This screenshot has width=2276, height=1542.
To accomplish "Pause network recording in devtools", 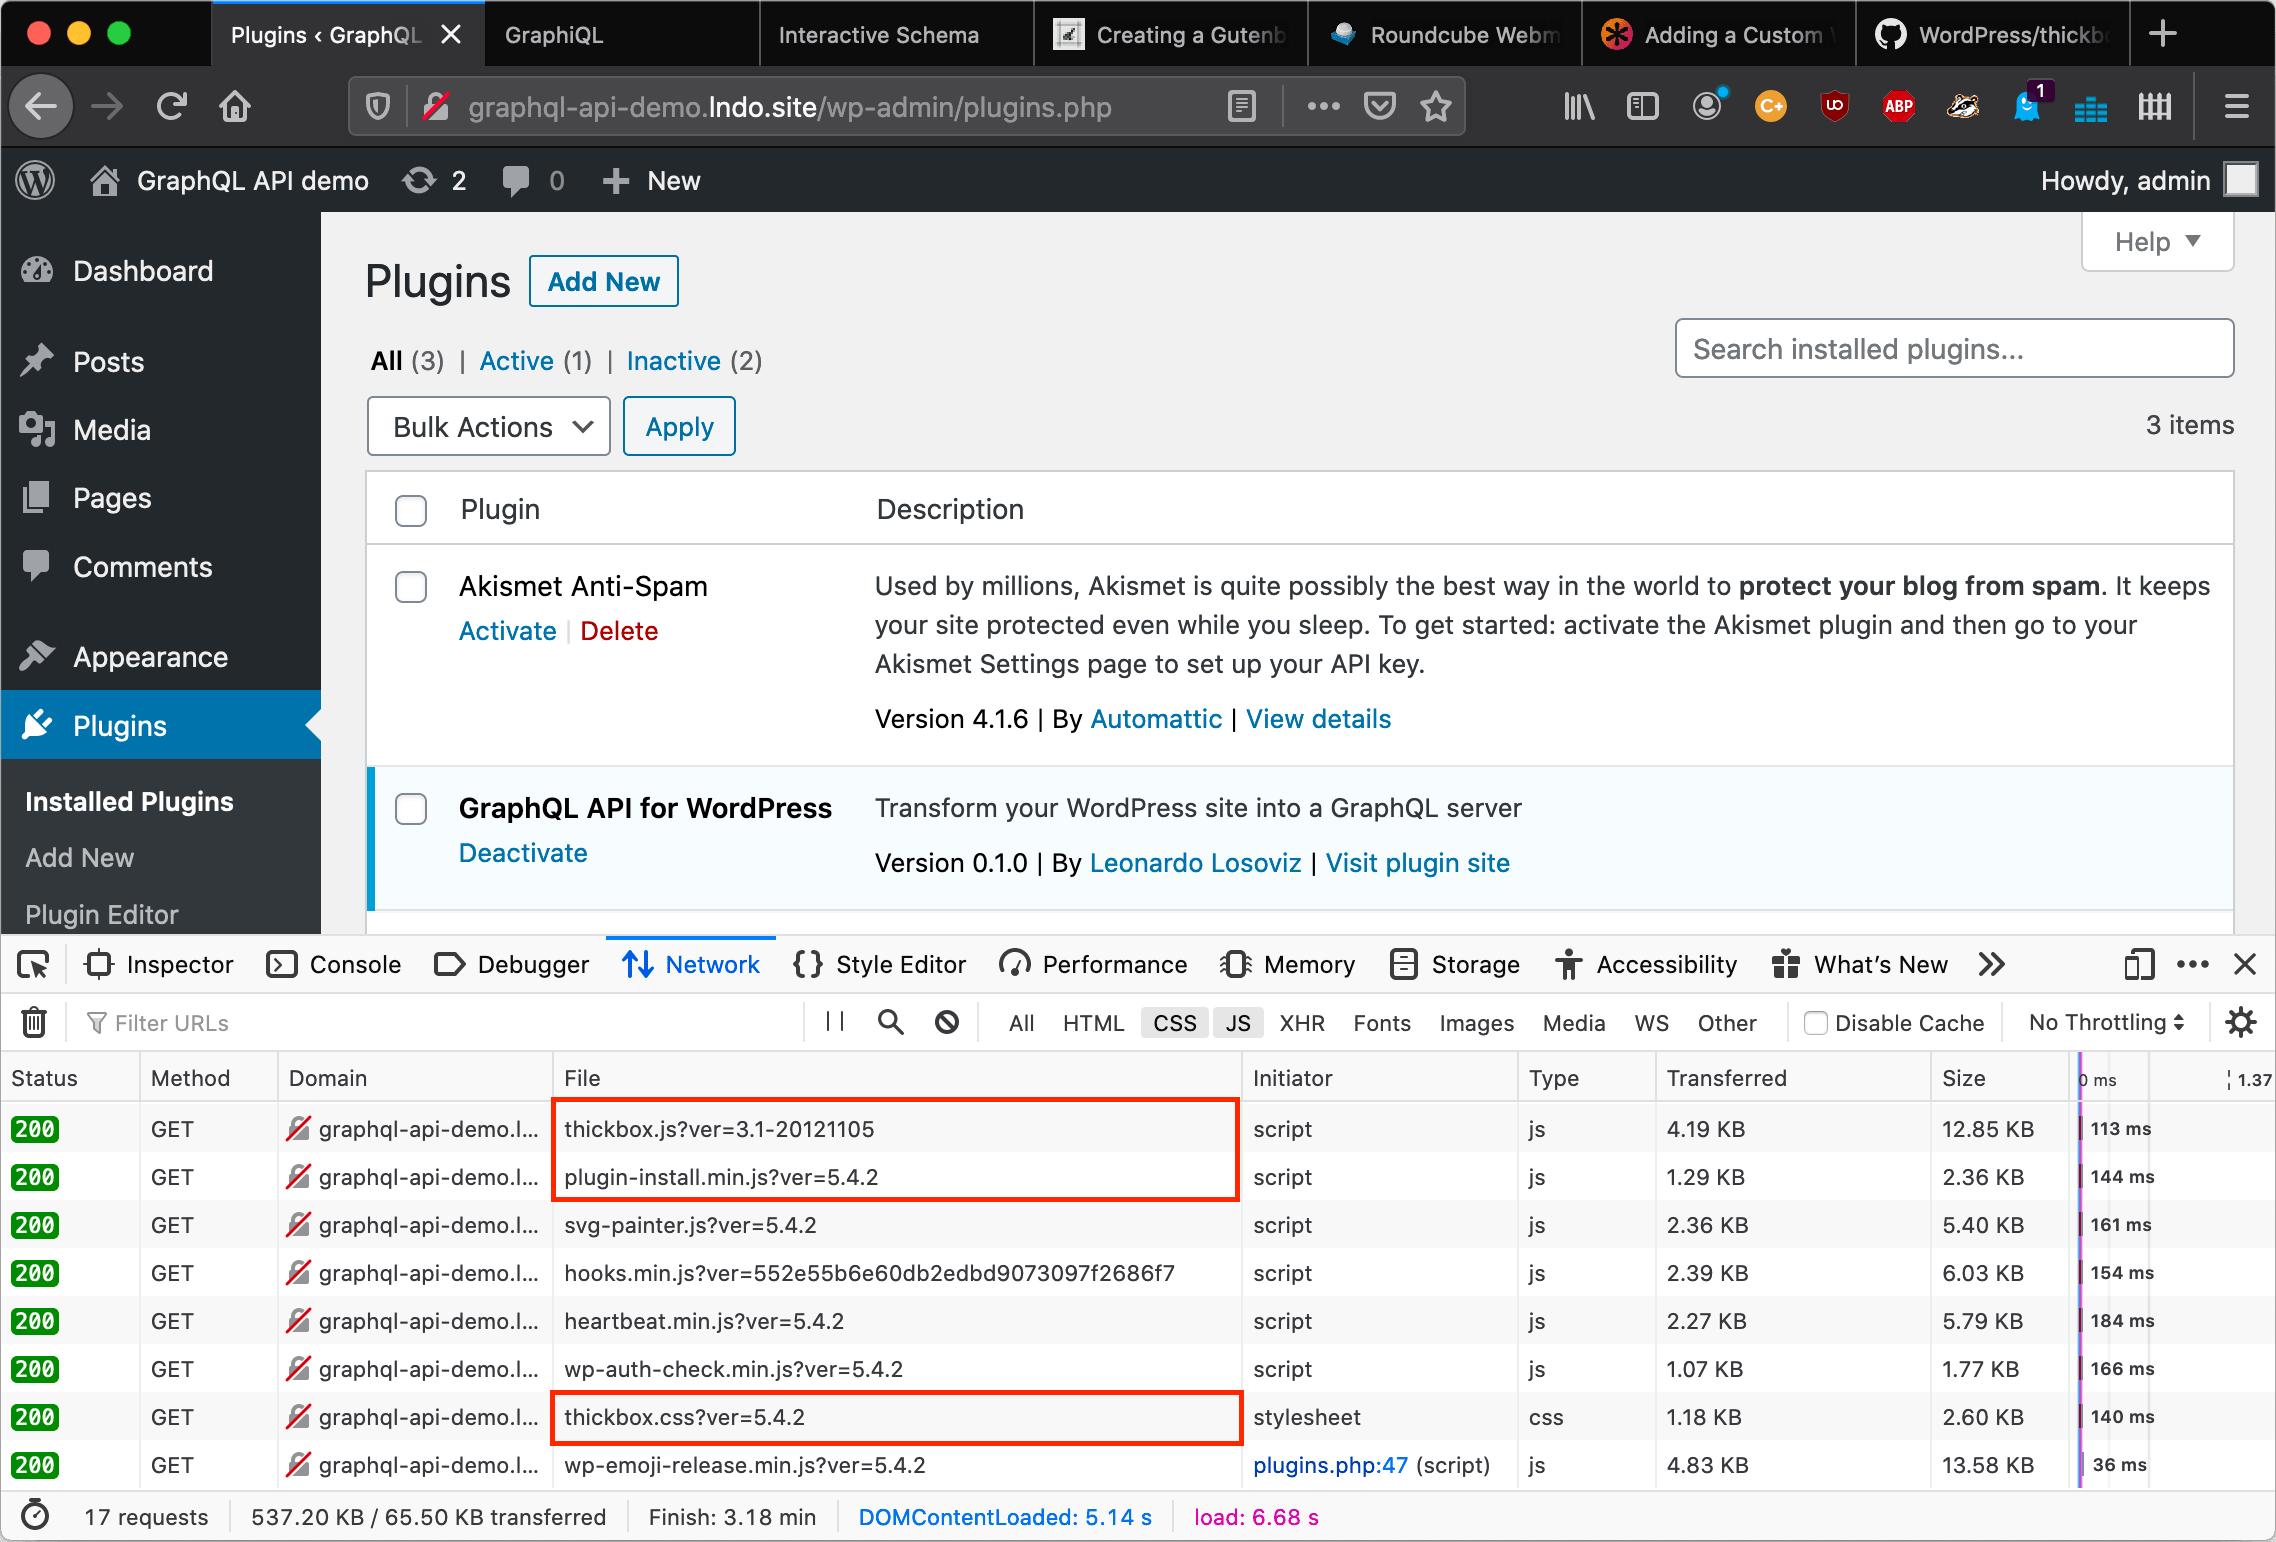I will tap(835, 1022).
